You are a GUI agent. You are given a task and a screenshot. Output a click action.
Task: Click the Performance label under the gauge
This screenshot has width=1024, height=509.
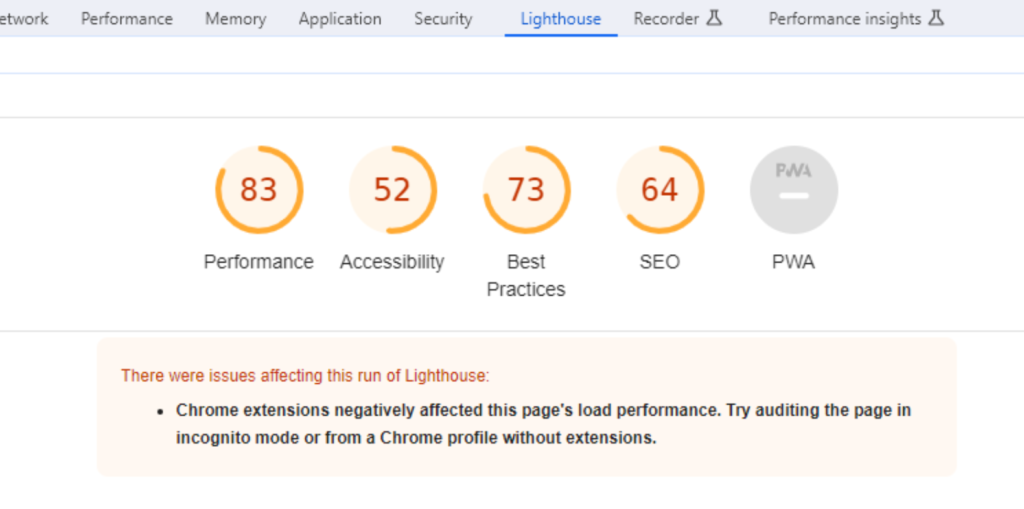coord(259,262)
